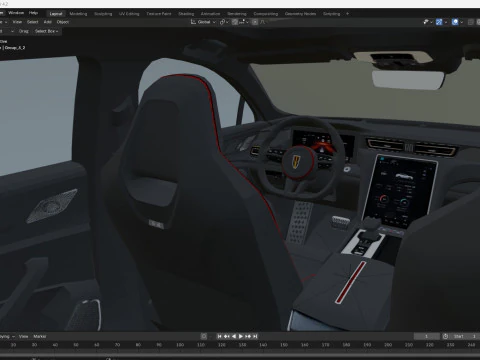Open the Keying dropdown in the timeline
The image size is (480, 360).
click(x=6, y=336)
